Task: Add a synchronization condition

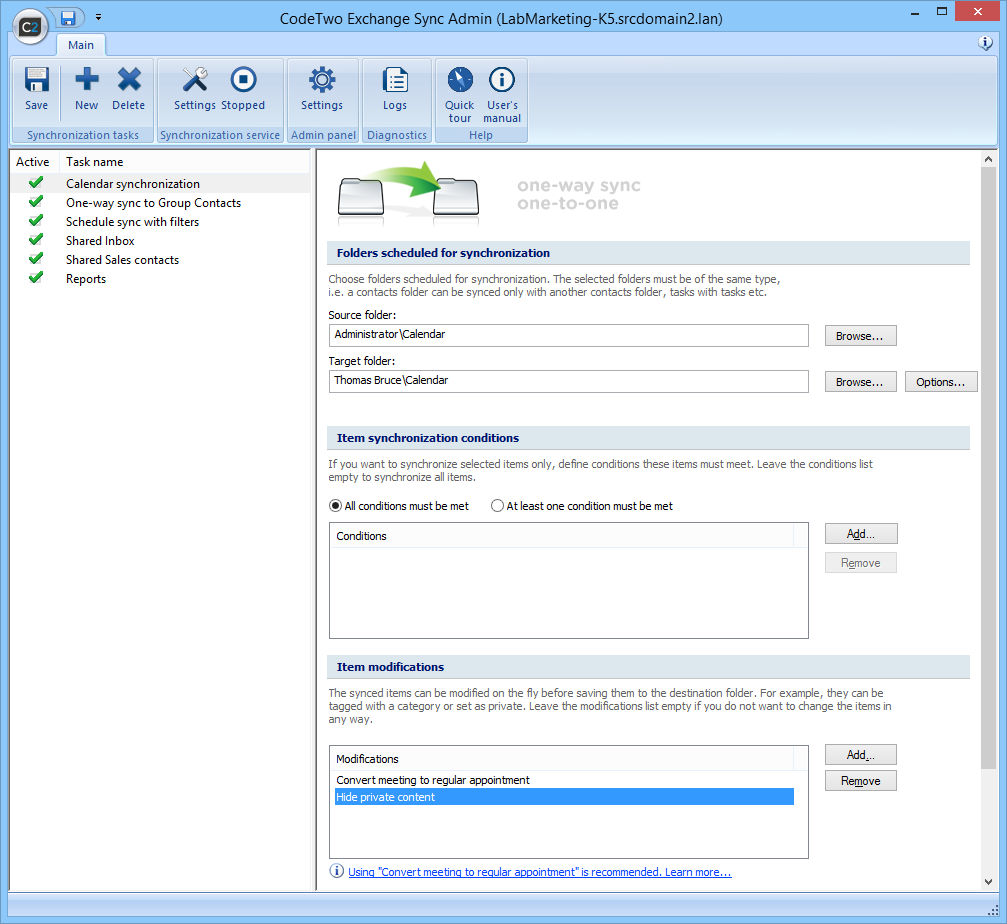Action: click(x=861, y=534)
